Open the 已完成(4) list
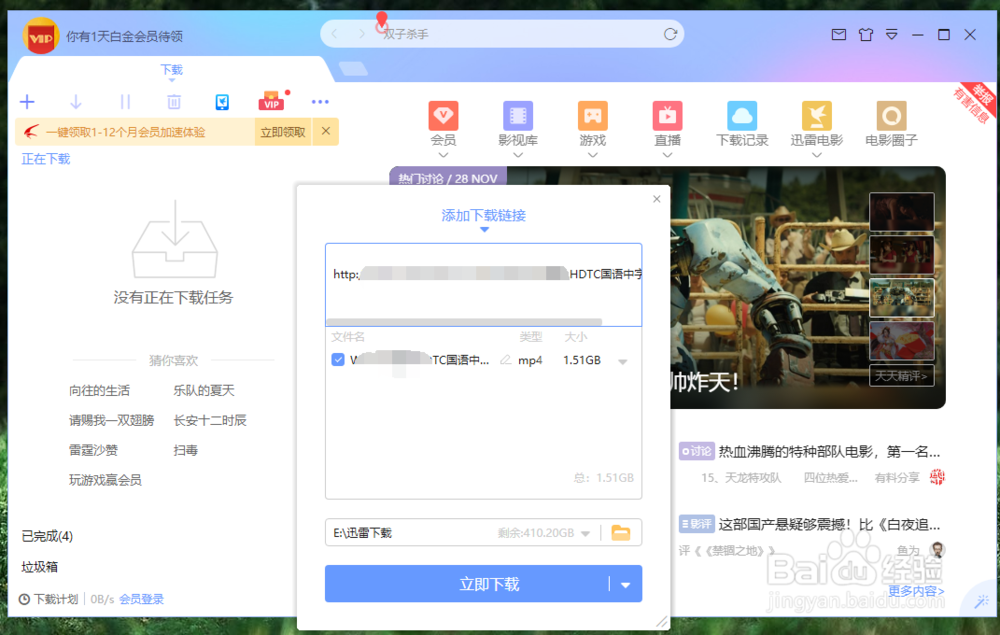Screen dimensions: 1000x635 coord(47,536)
